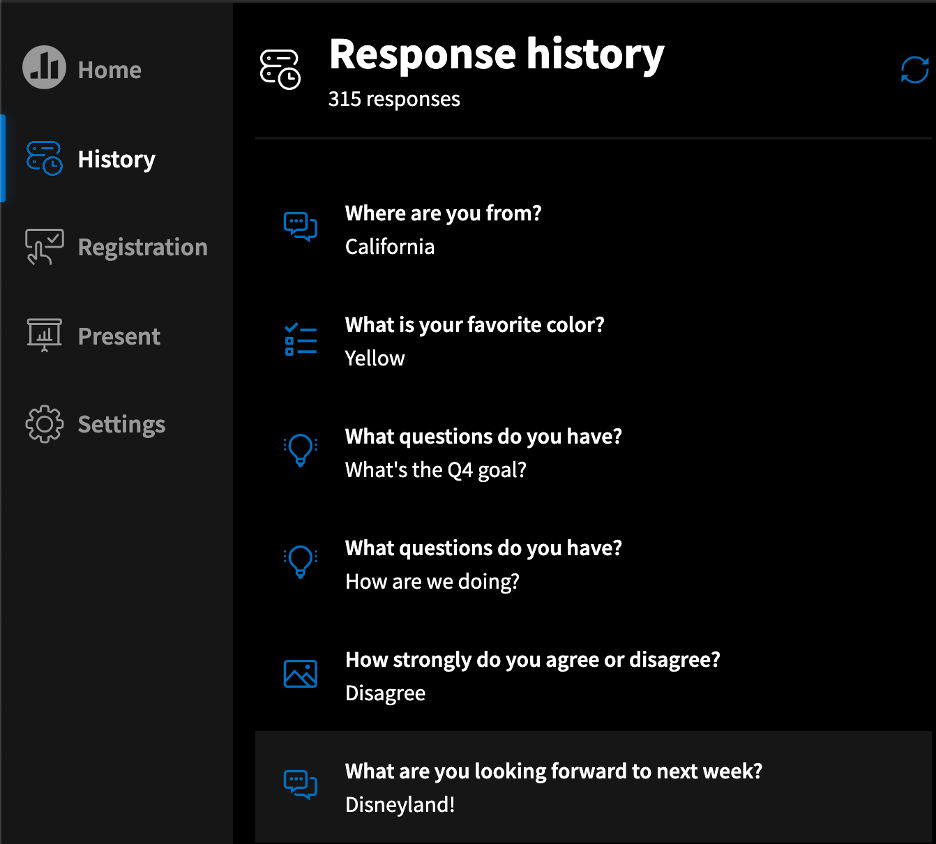Image resolution: width=936 pixels, height=844 pixels.
Task: Click the Present easel icon
Action: pyautogui.click(x=44, y=335)
